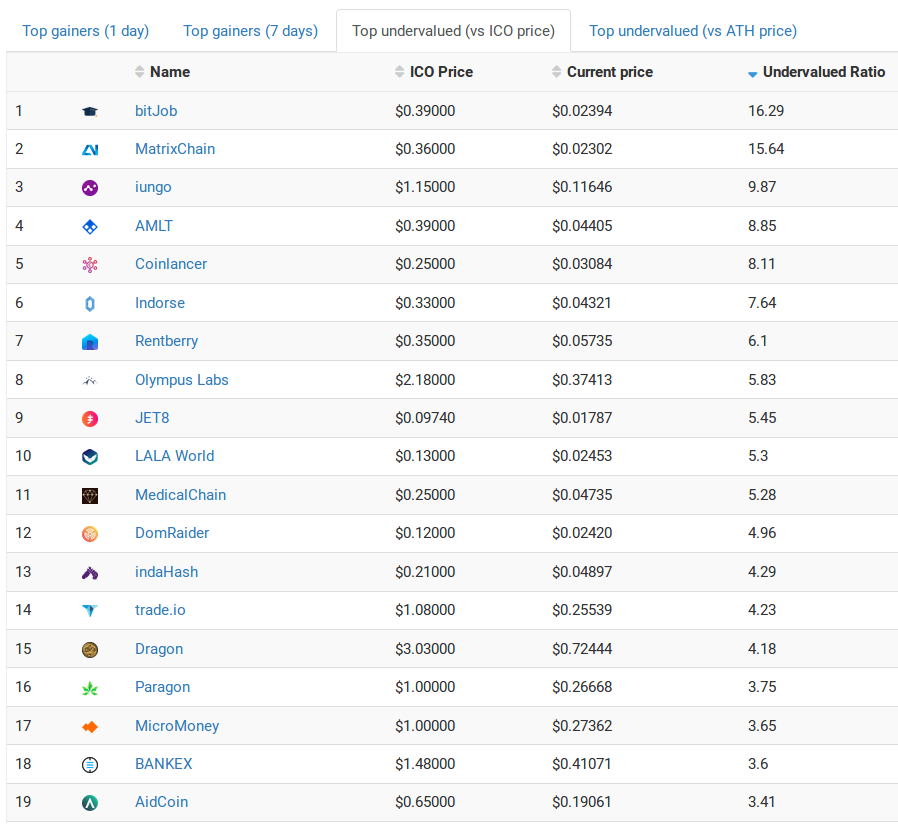898x824 pixels.
Task: Open the iungo coin link
Action: pos(153,187)
